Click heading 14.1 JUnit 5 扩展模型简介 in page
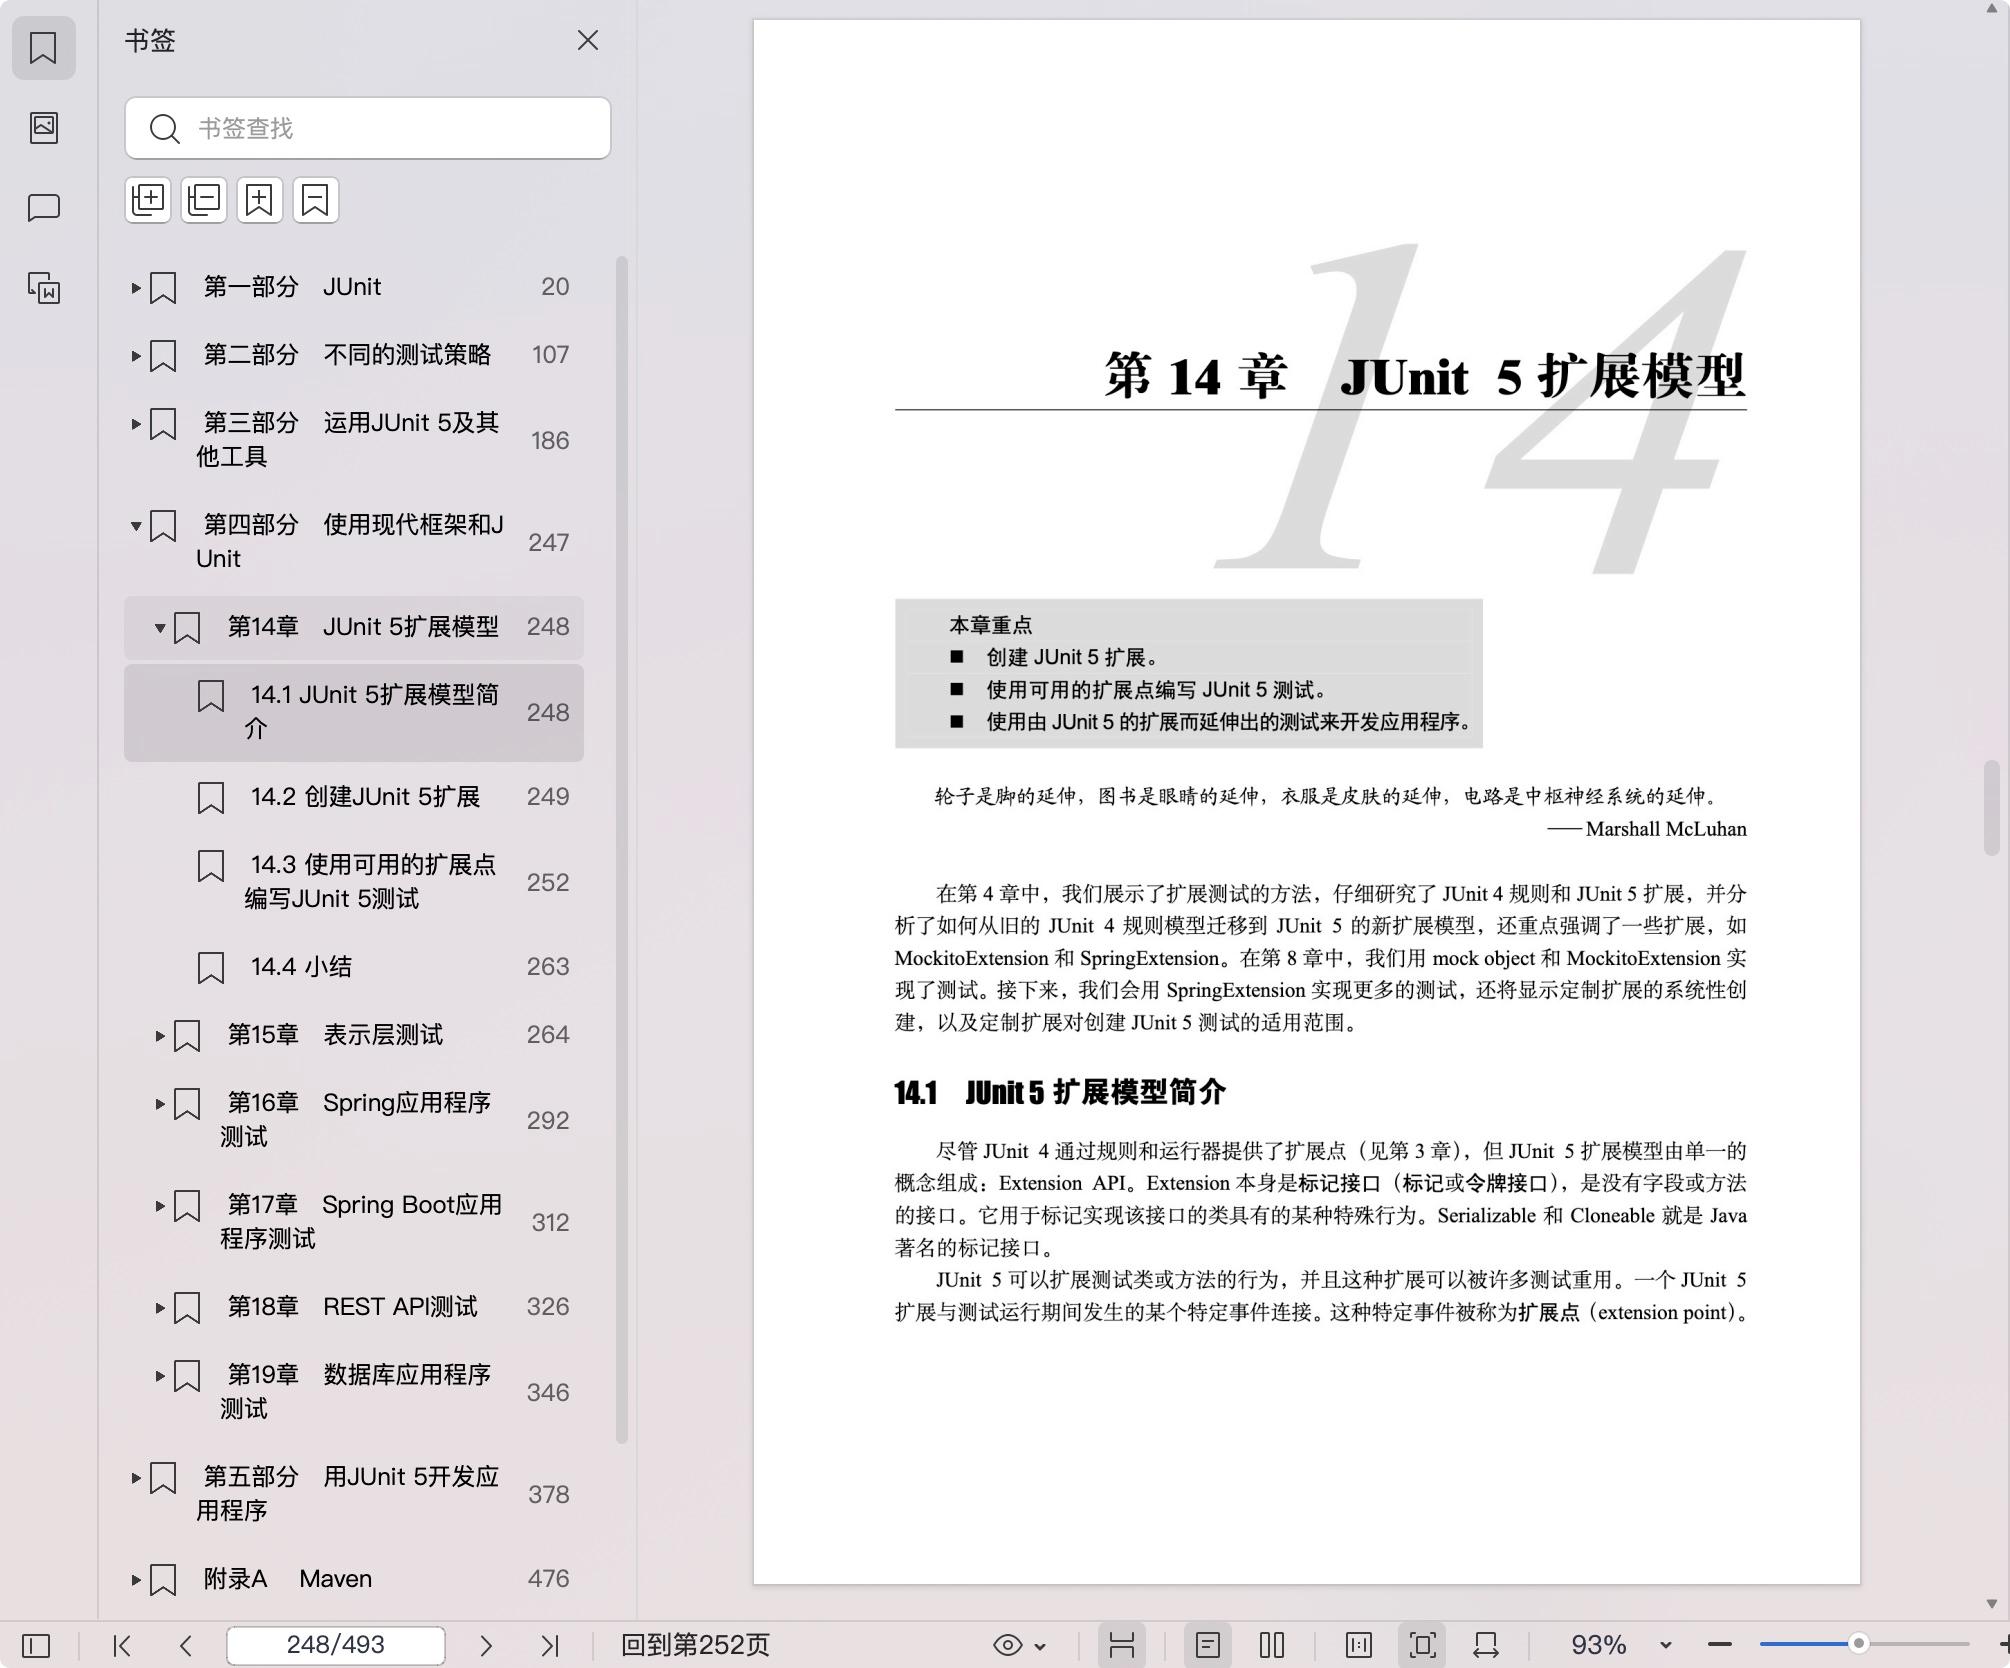 (x=1060, y=1092)
